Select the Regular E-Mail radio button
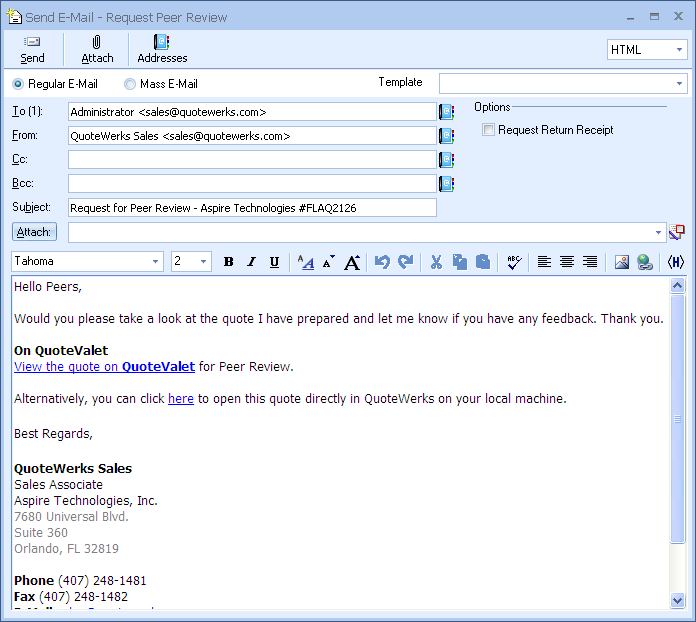This screenshot has height=622, width=696. [x=18, y=84]
